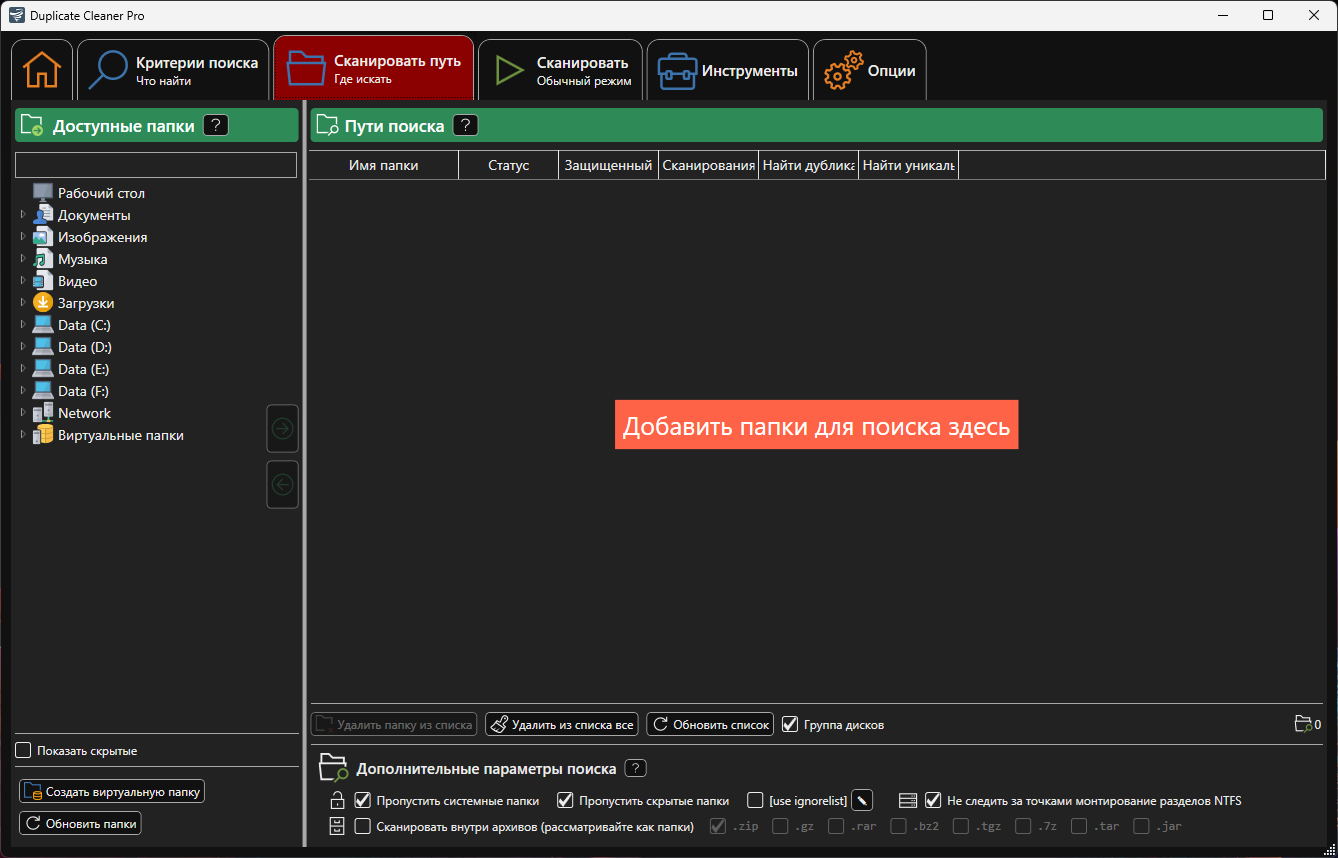Click the Виртуальные папки database icon
The height and width of the screenshot is (858, 1338).
click(x=43, y=435)
